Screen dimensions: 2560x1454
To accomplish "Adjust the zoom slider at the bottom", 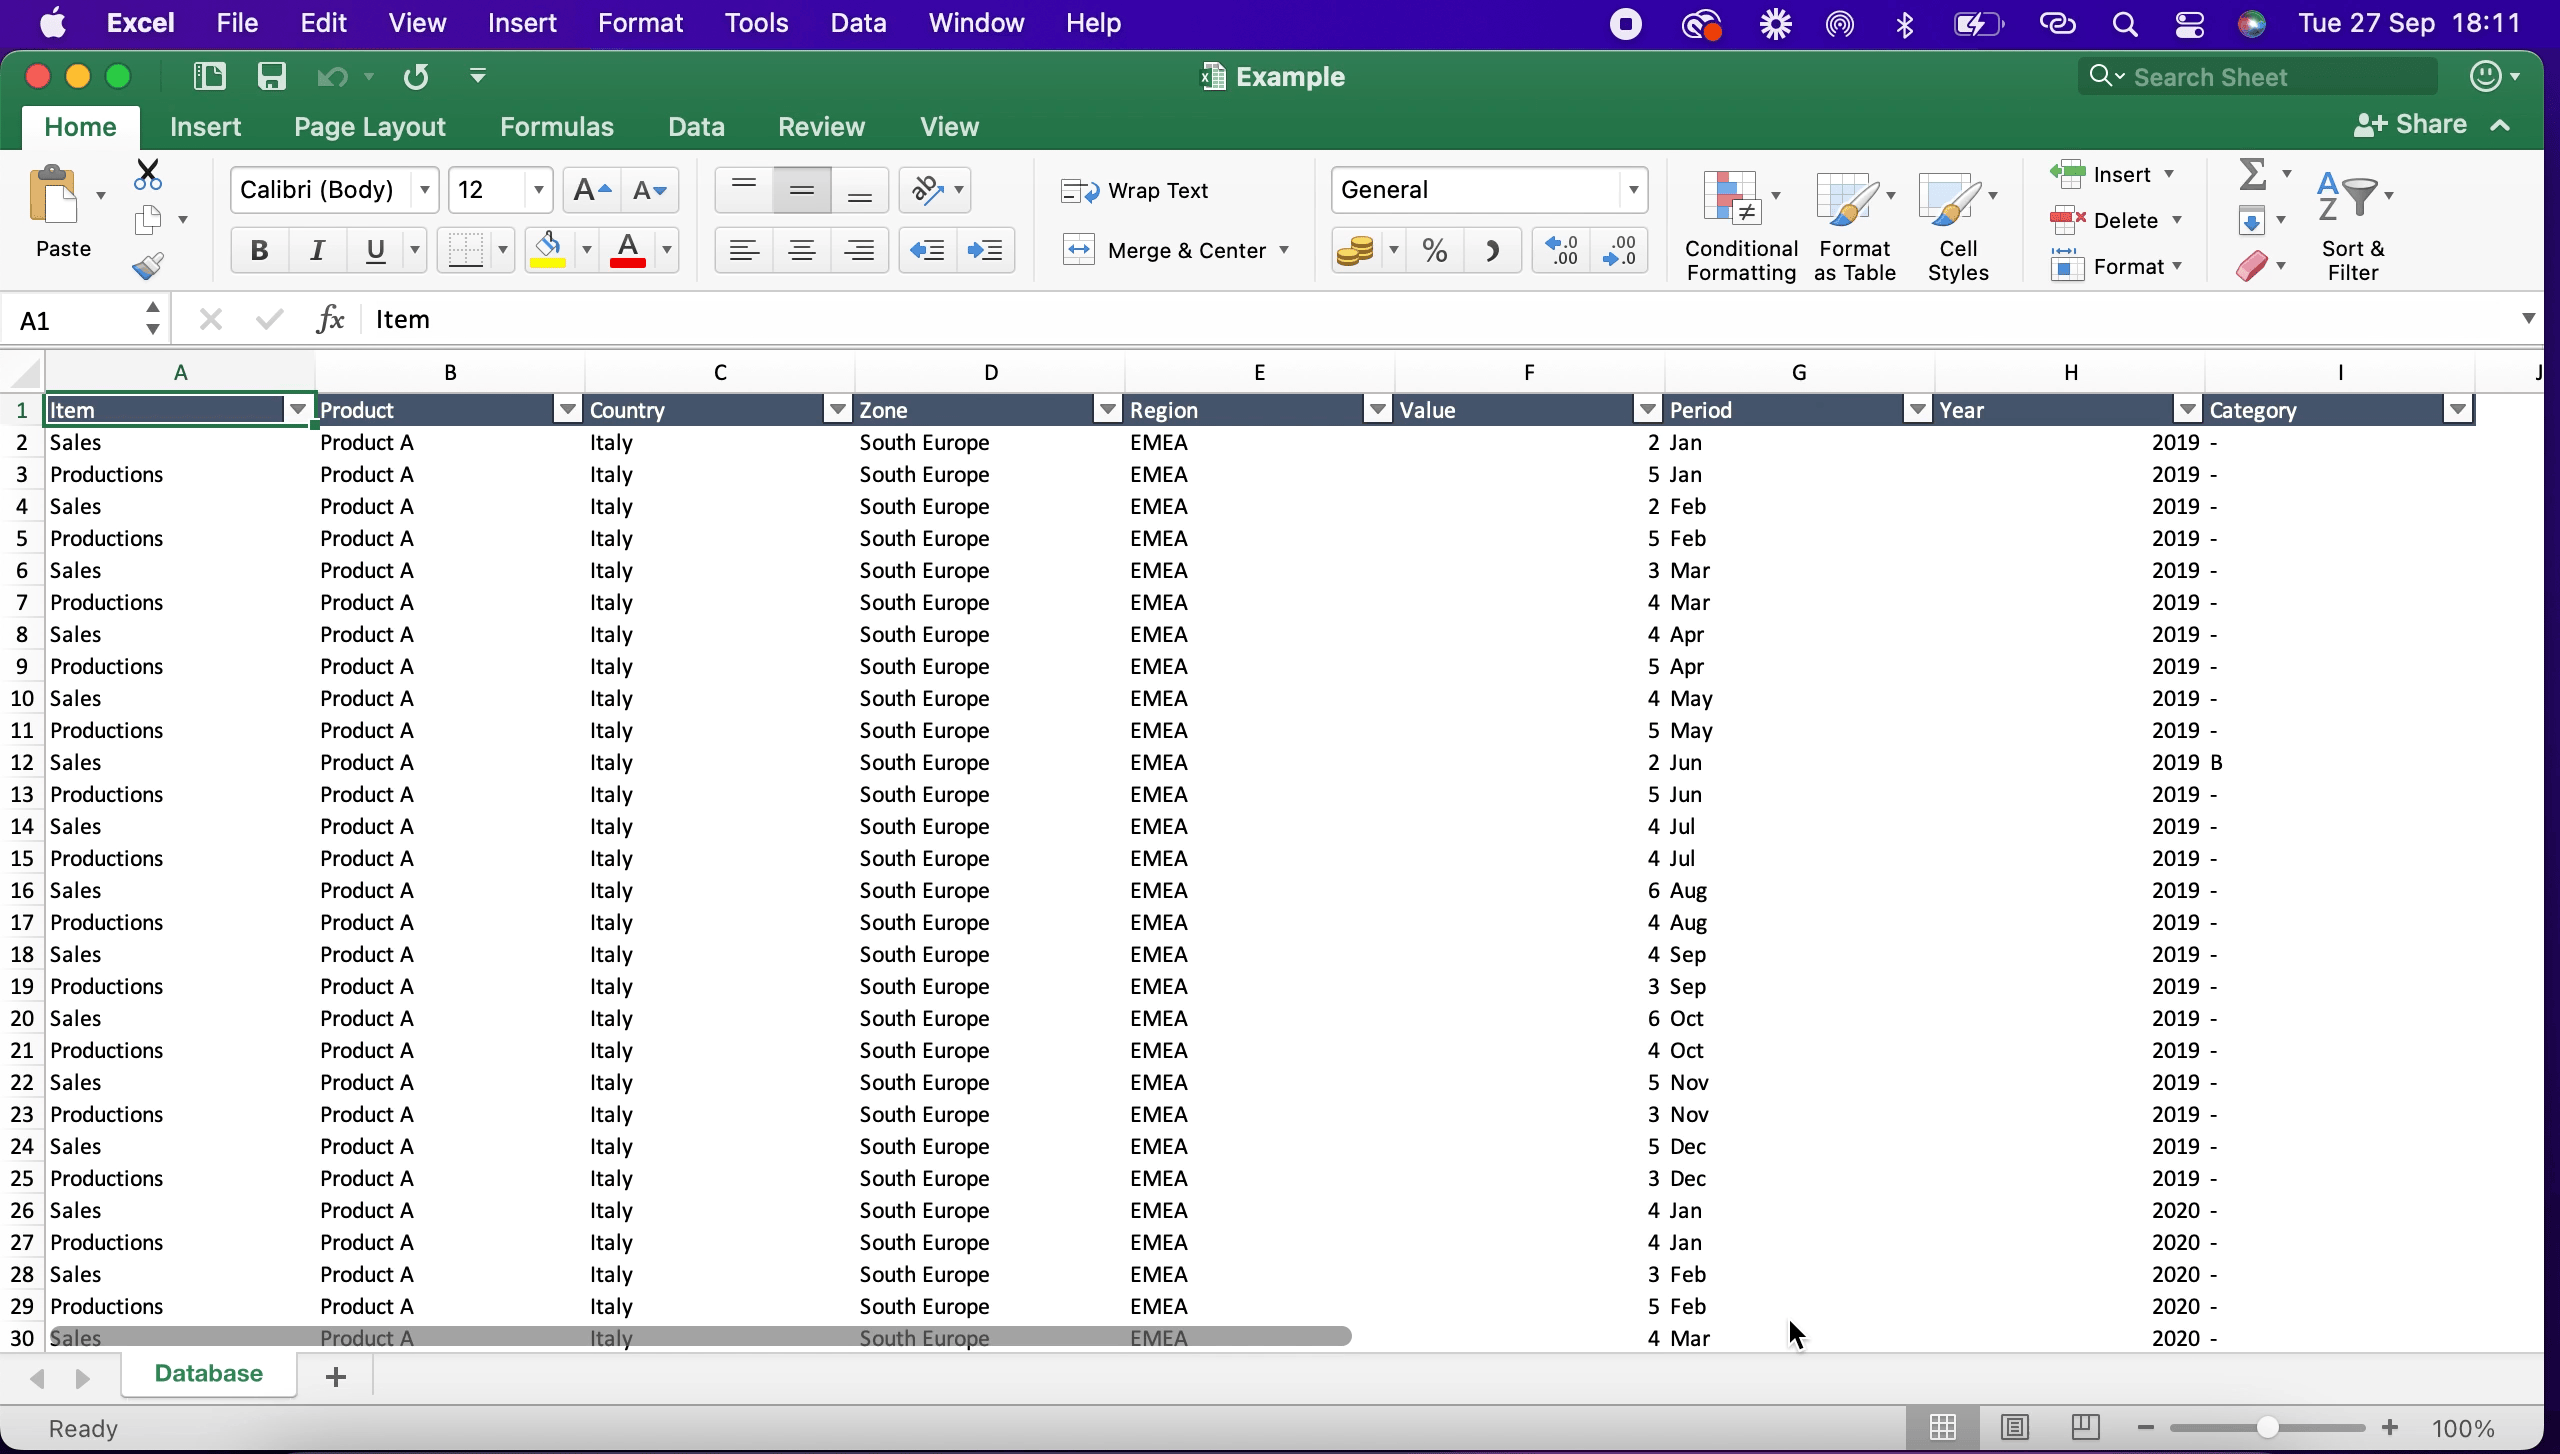I will pos(2267,1427).
